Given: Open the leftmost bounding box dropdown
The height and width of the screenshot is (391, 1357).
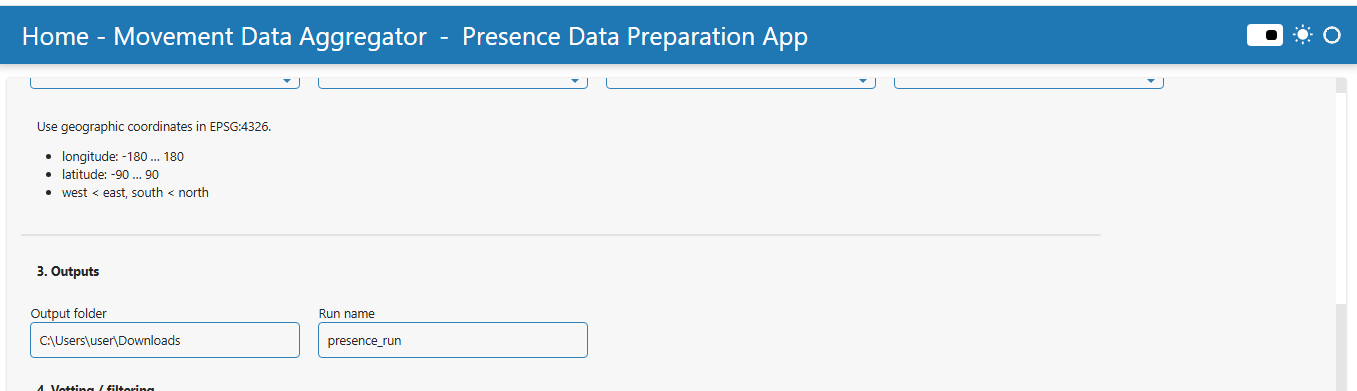Looking at the screenshot, I should (165, 81).
